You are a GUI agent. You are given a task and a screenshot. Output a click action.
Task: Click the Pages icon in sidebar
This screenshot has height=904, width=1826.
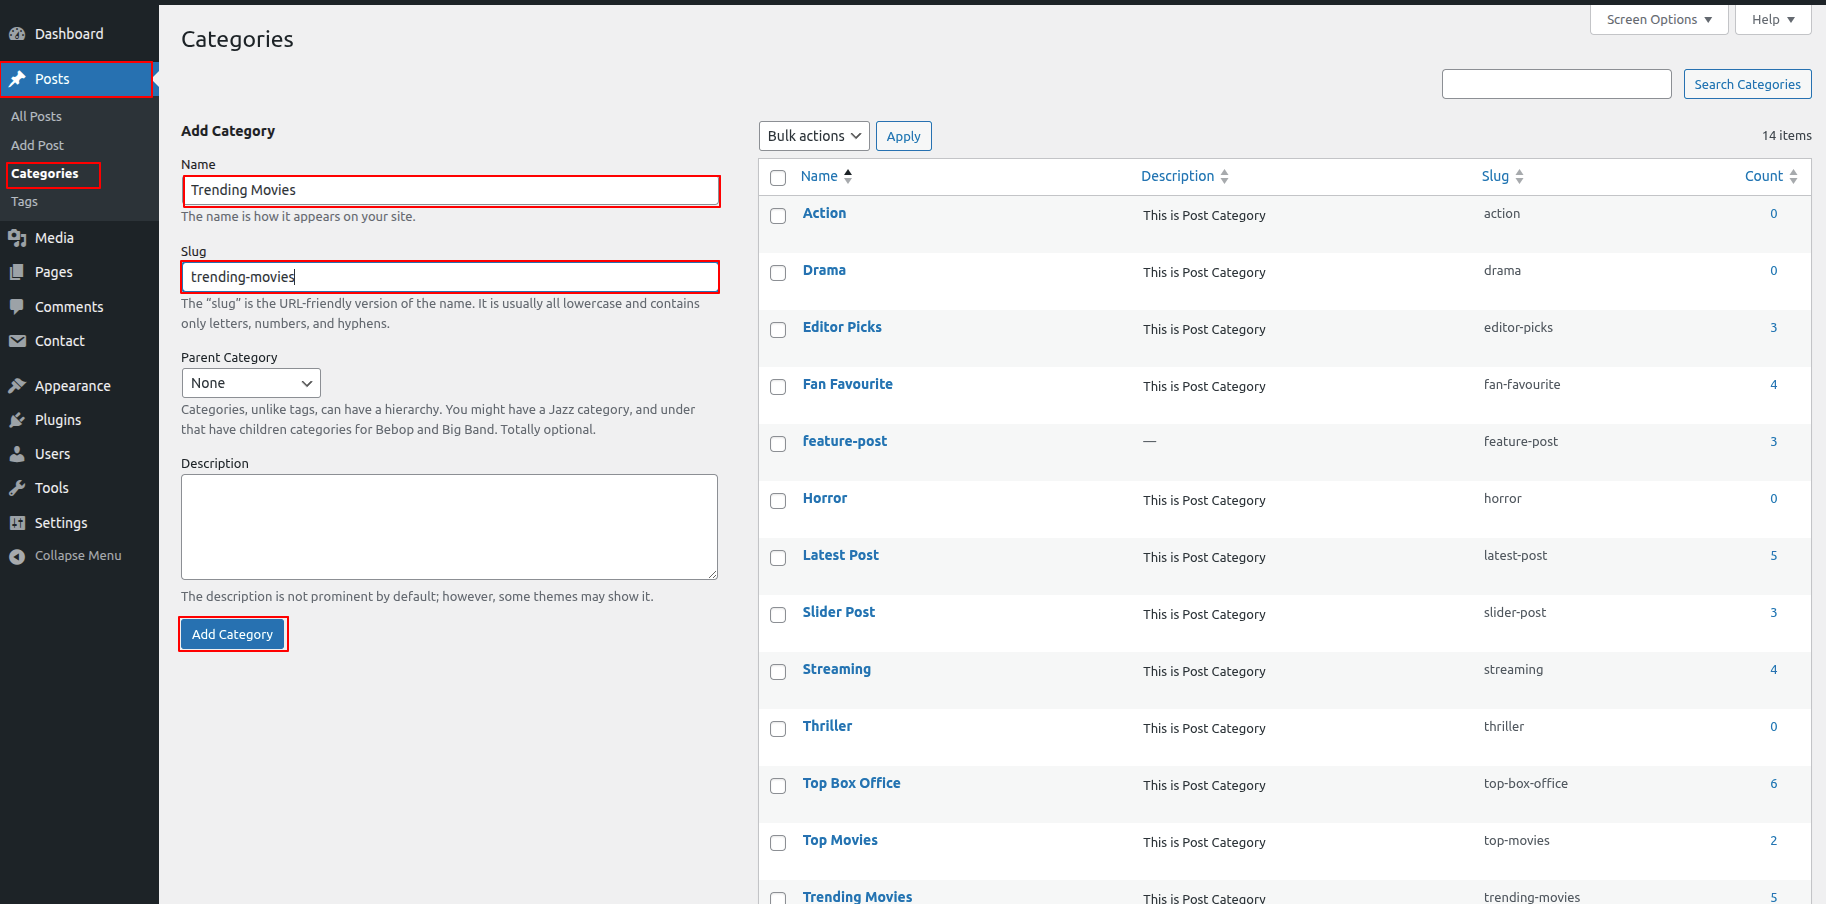(x=17, y=272)
